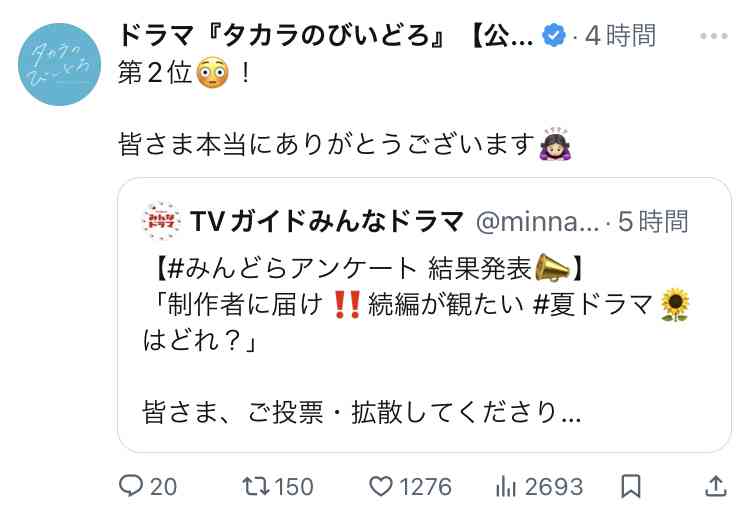View analytics via the bar chart icon
750x518 pixels.
tap(506, 487)
